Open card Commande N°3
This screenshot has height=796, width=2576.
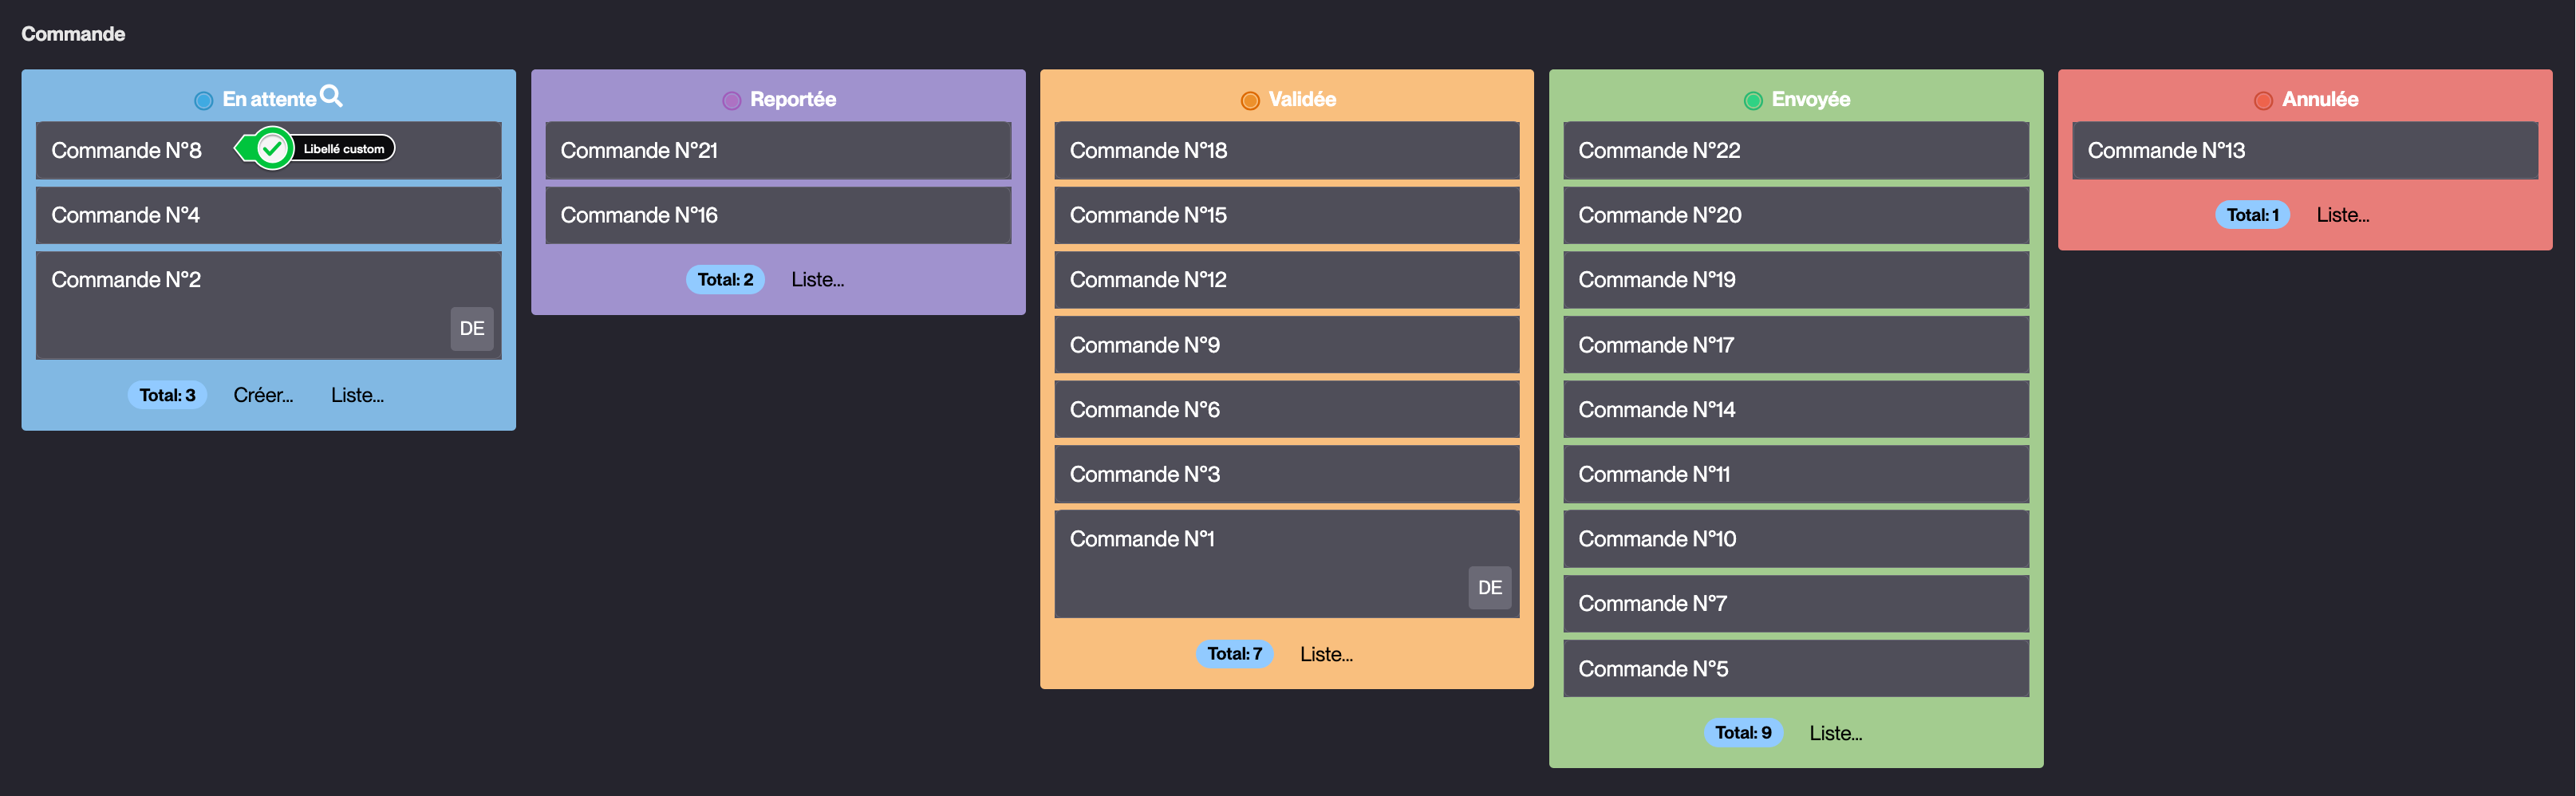tap(1287, 474)
